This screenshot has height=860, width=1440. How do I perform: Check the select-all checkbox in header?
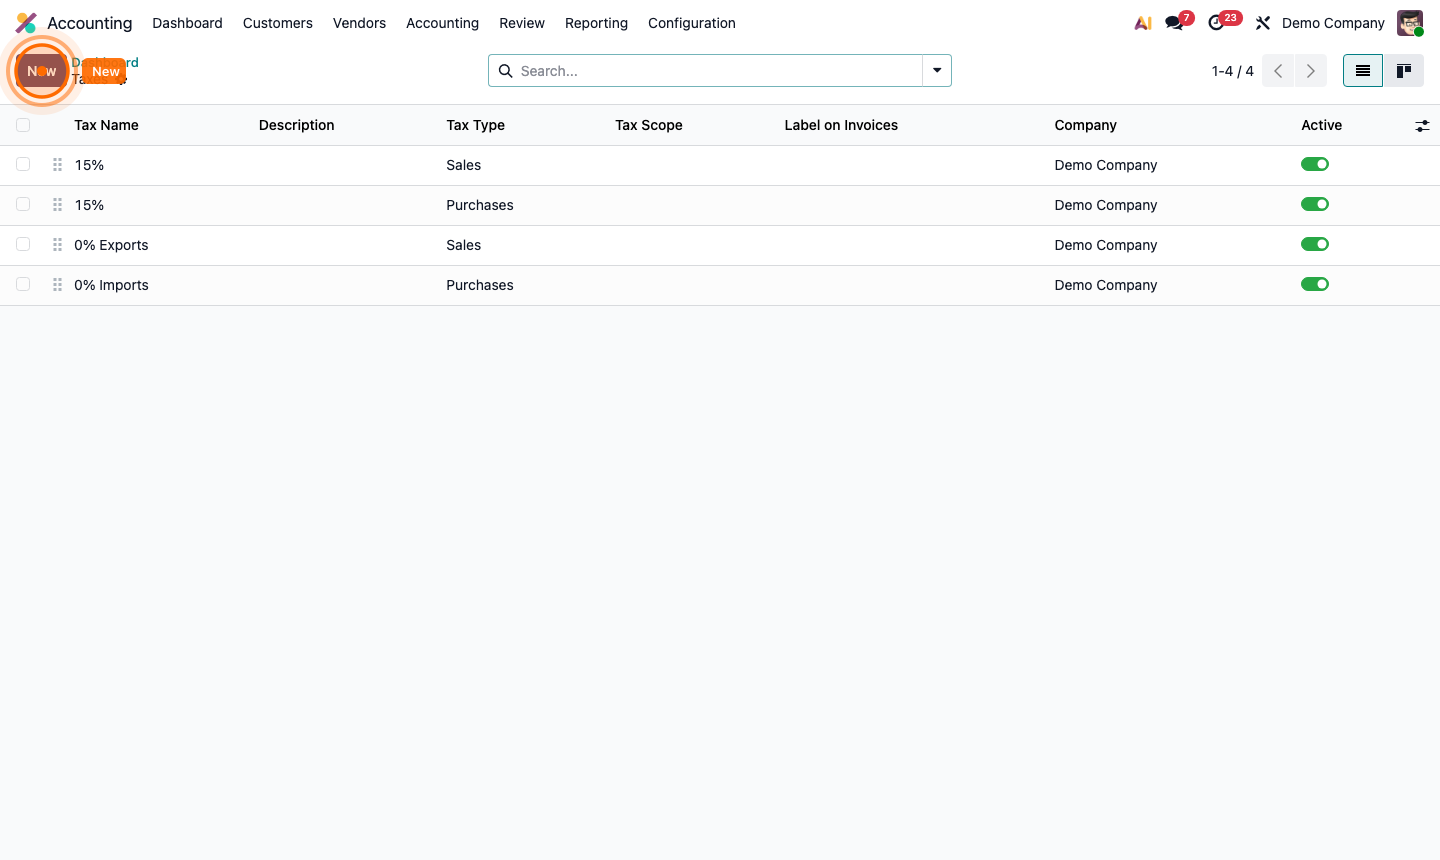(23, 124)
